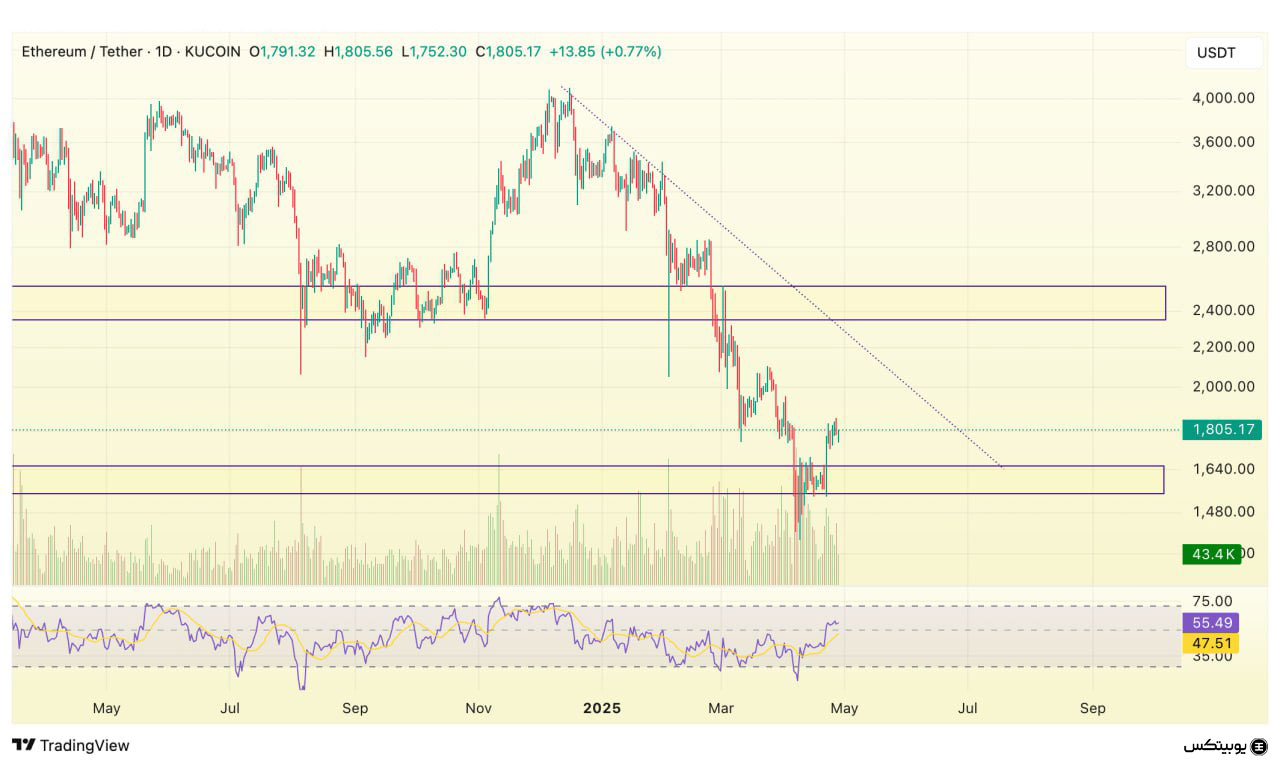The width and height of the screenshot is (1280, 766).
Task: Click the yellow RSI average value 47.51
Action: (1211, 643)
